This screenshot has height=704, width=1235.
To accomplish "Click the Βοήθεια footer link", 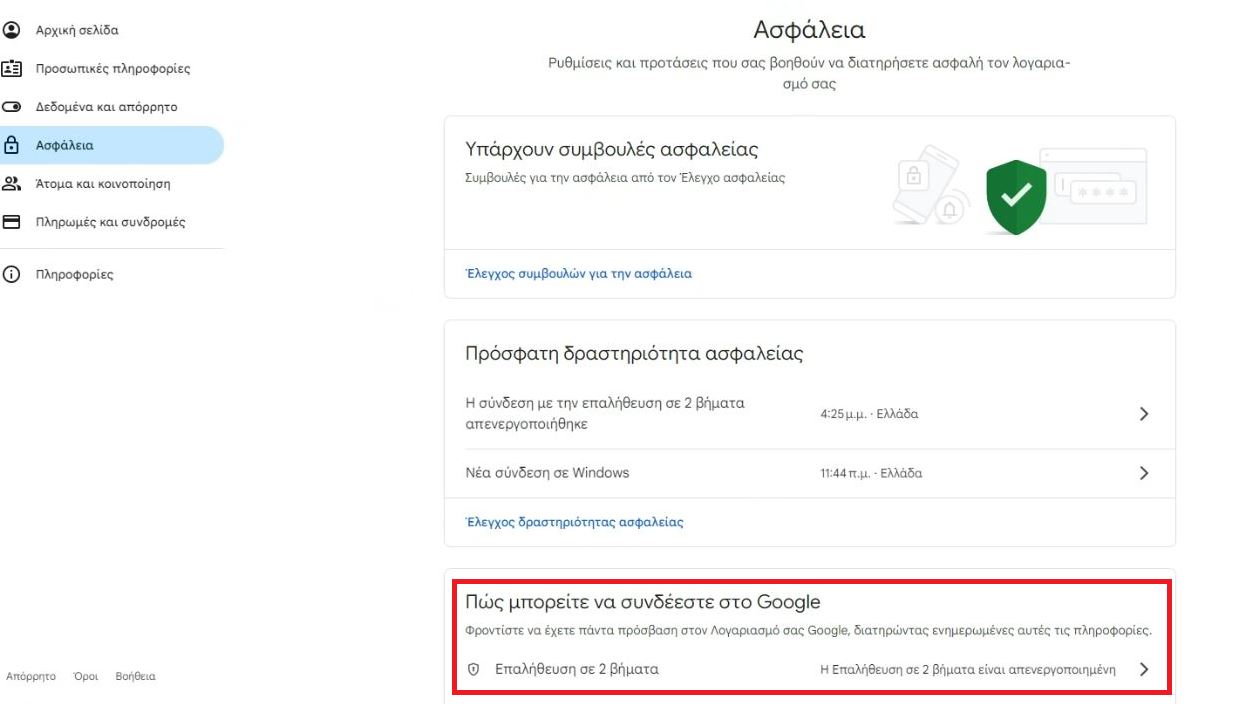I will [135, 676].
